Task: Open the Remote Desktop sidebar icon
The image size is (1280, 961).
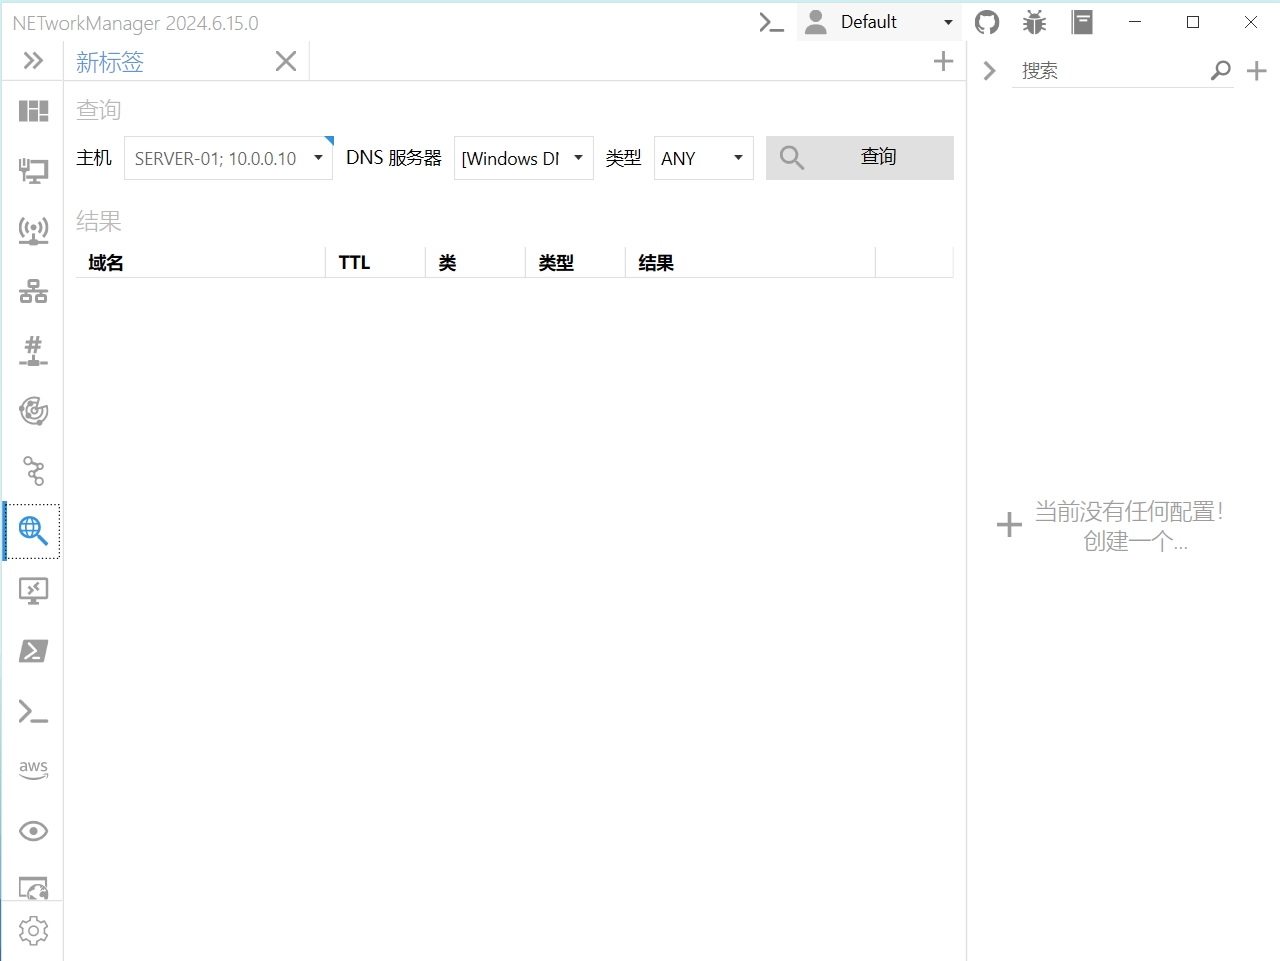Action: tap(33, 591)
